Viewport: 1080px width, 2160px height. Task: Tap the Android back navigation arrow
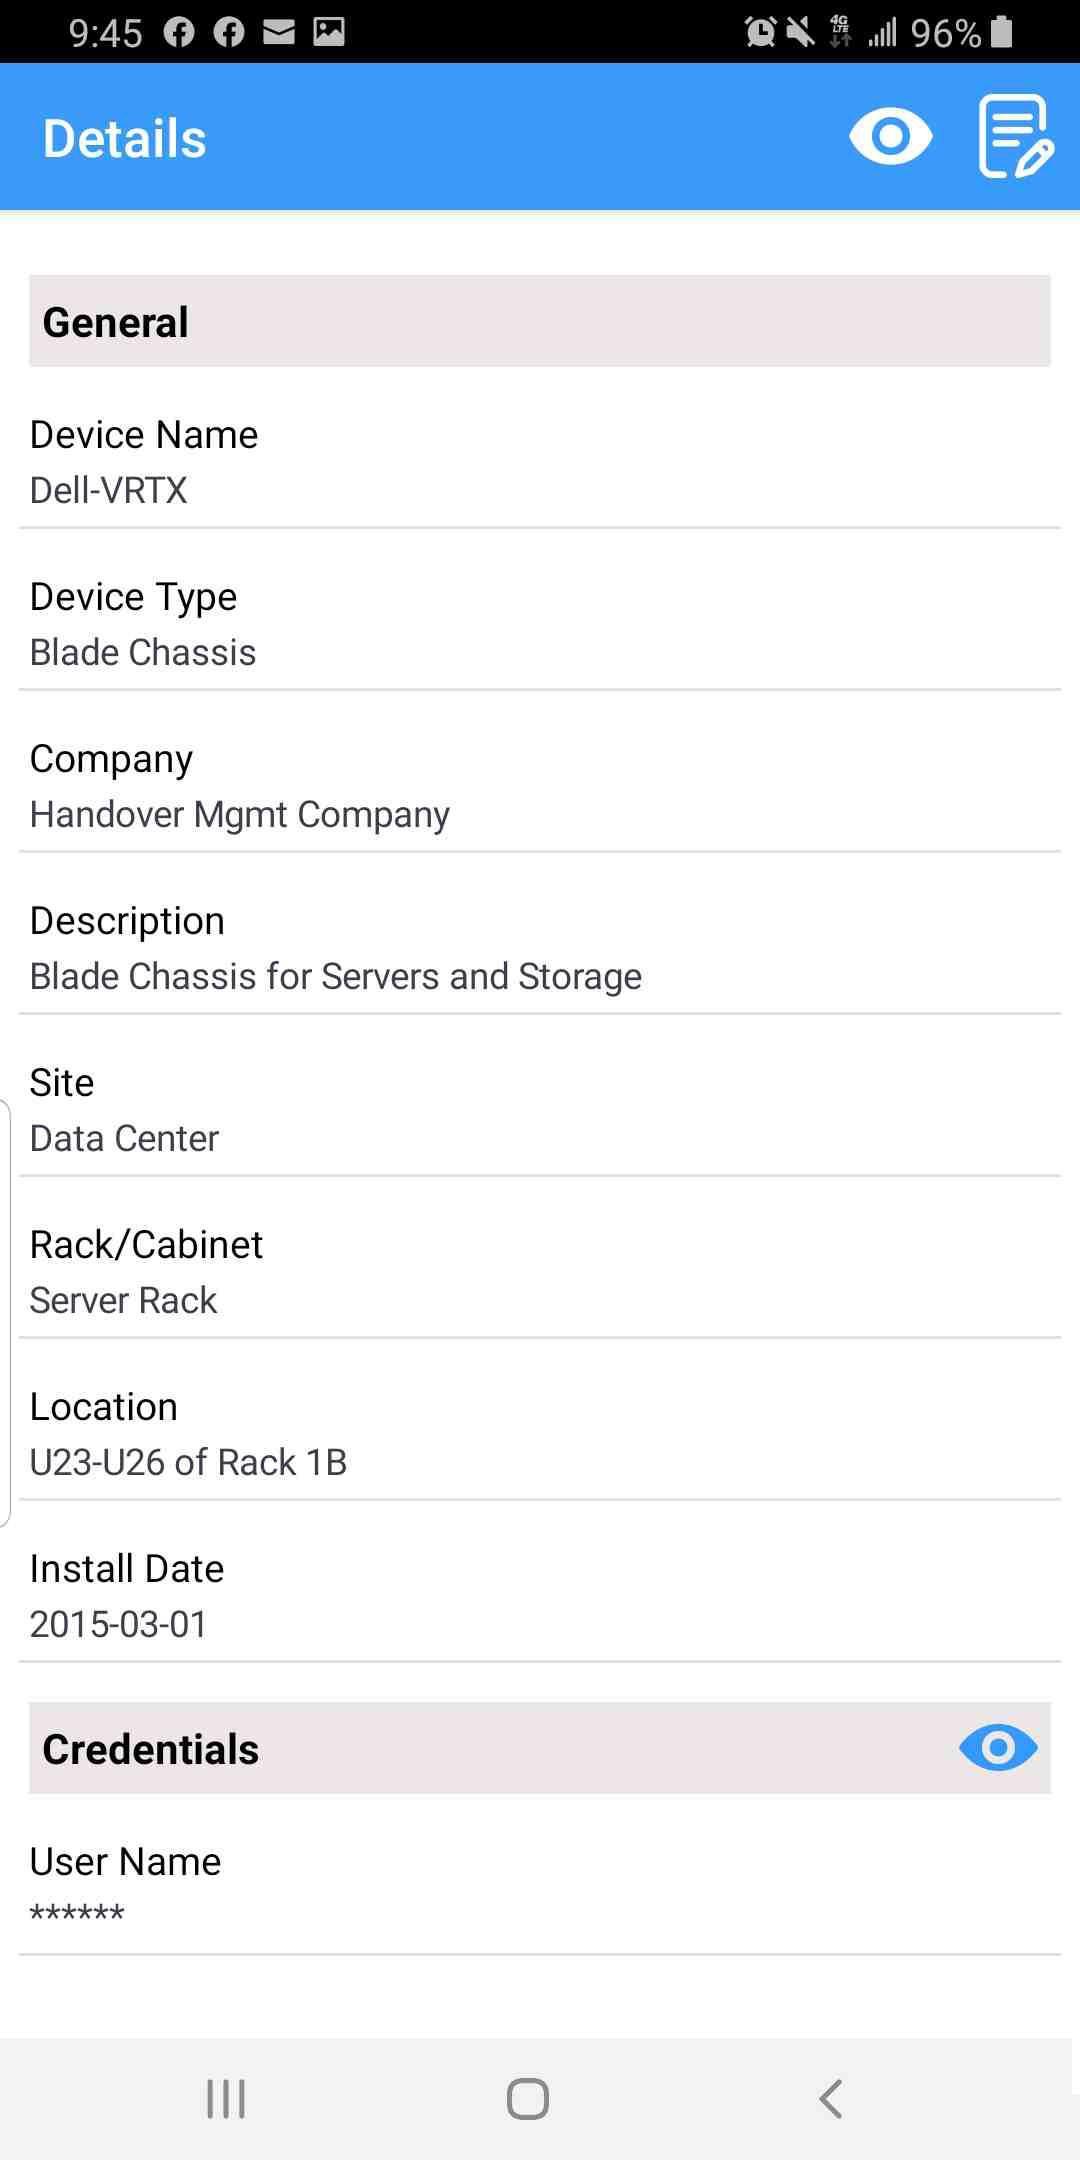pyautogui.click(x=831, y=2098)
